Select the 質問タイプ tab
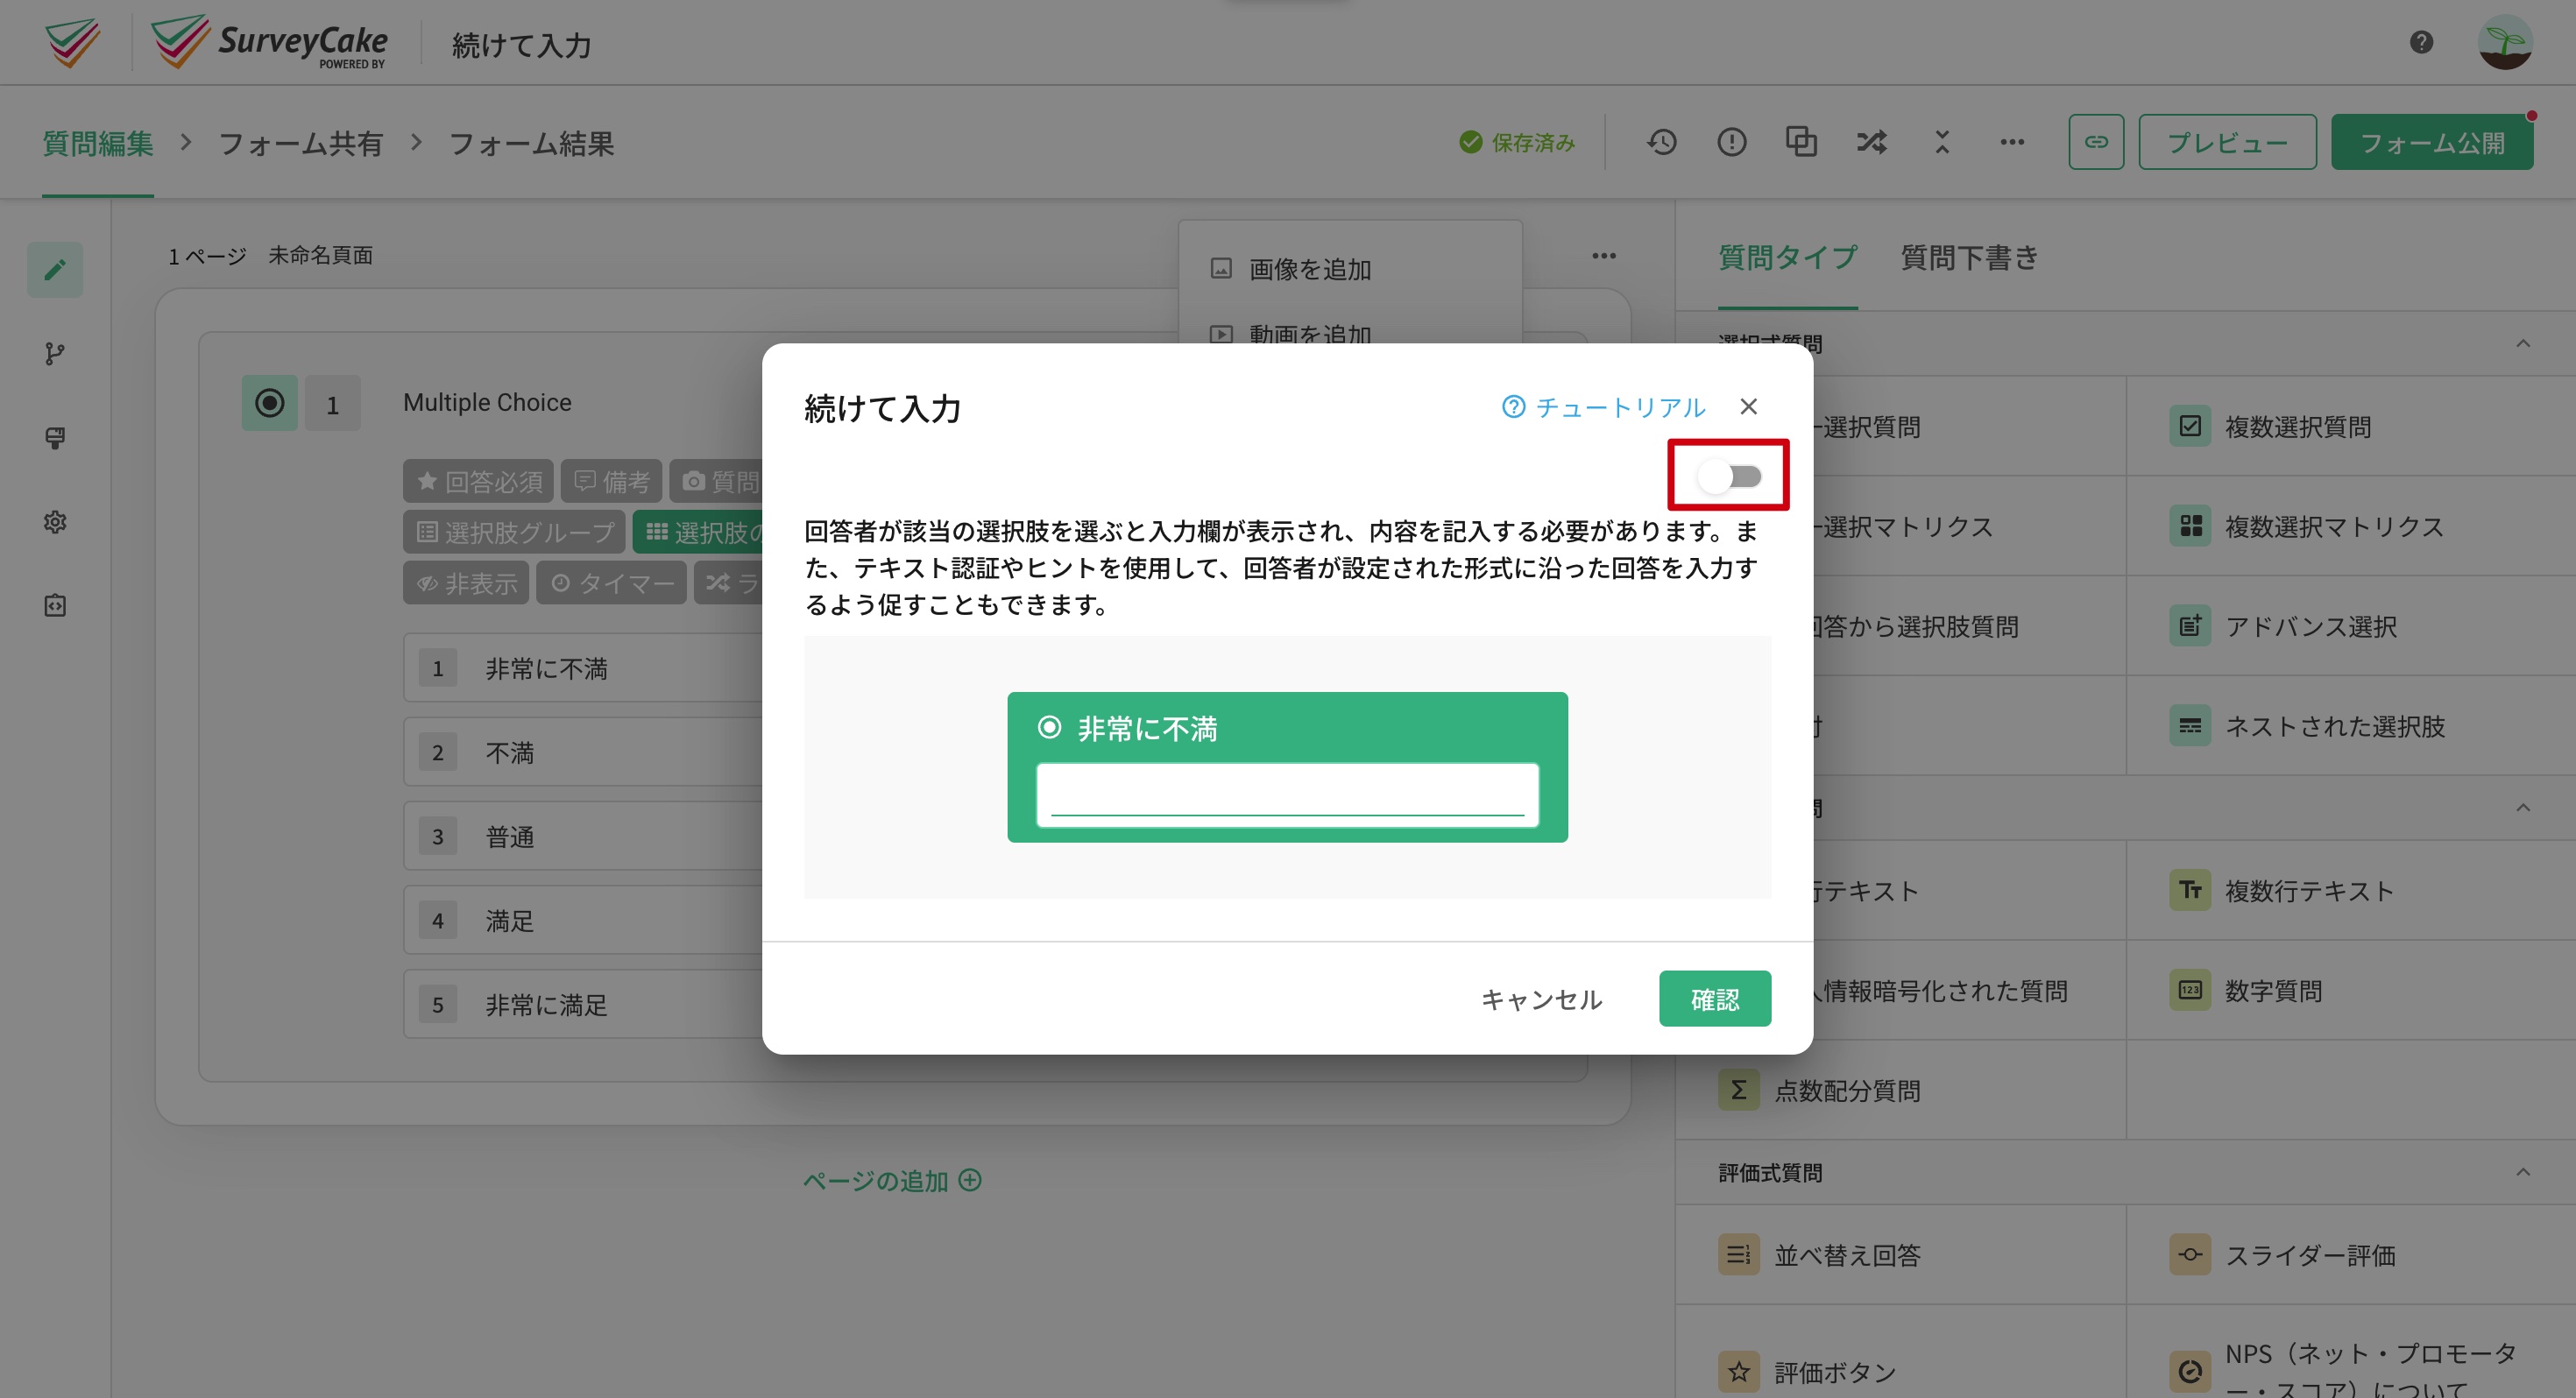The image size is (2576, 1398). tap(1788, 257)
